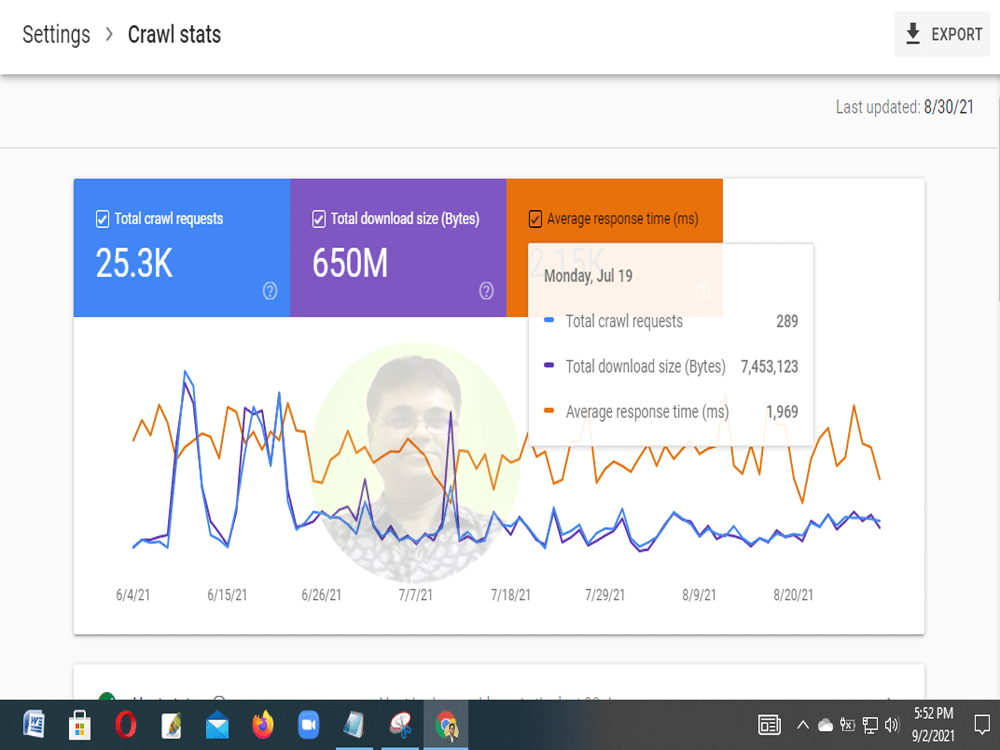The width and height of the screenshot is (1000, 750).
Task: Click the battery status tray icon
Action: point(847,725)
